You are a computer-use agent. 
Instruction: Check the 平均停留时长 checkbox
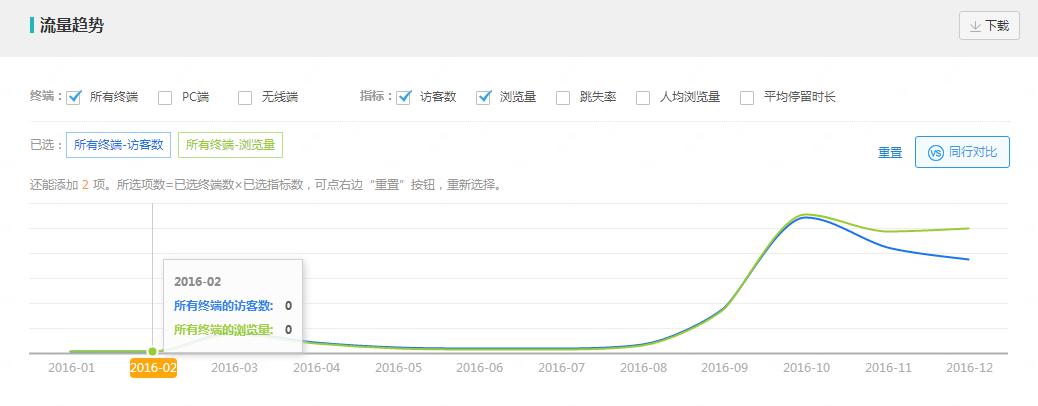(747, 98)
